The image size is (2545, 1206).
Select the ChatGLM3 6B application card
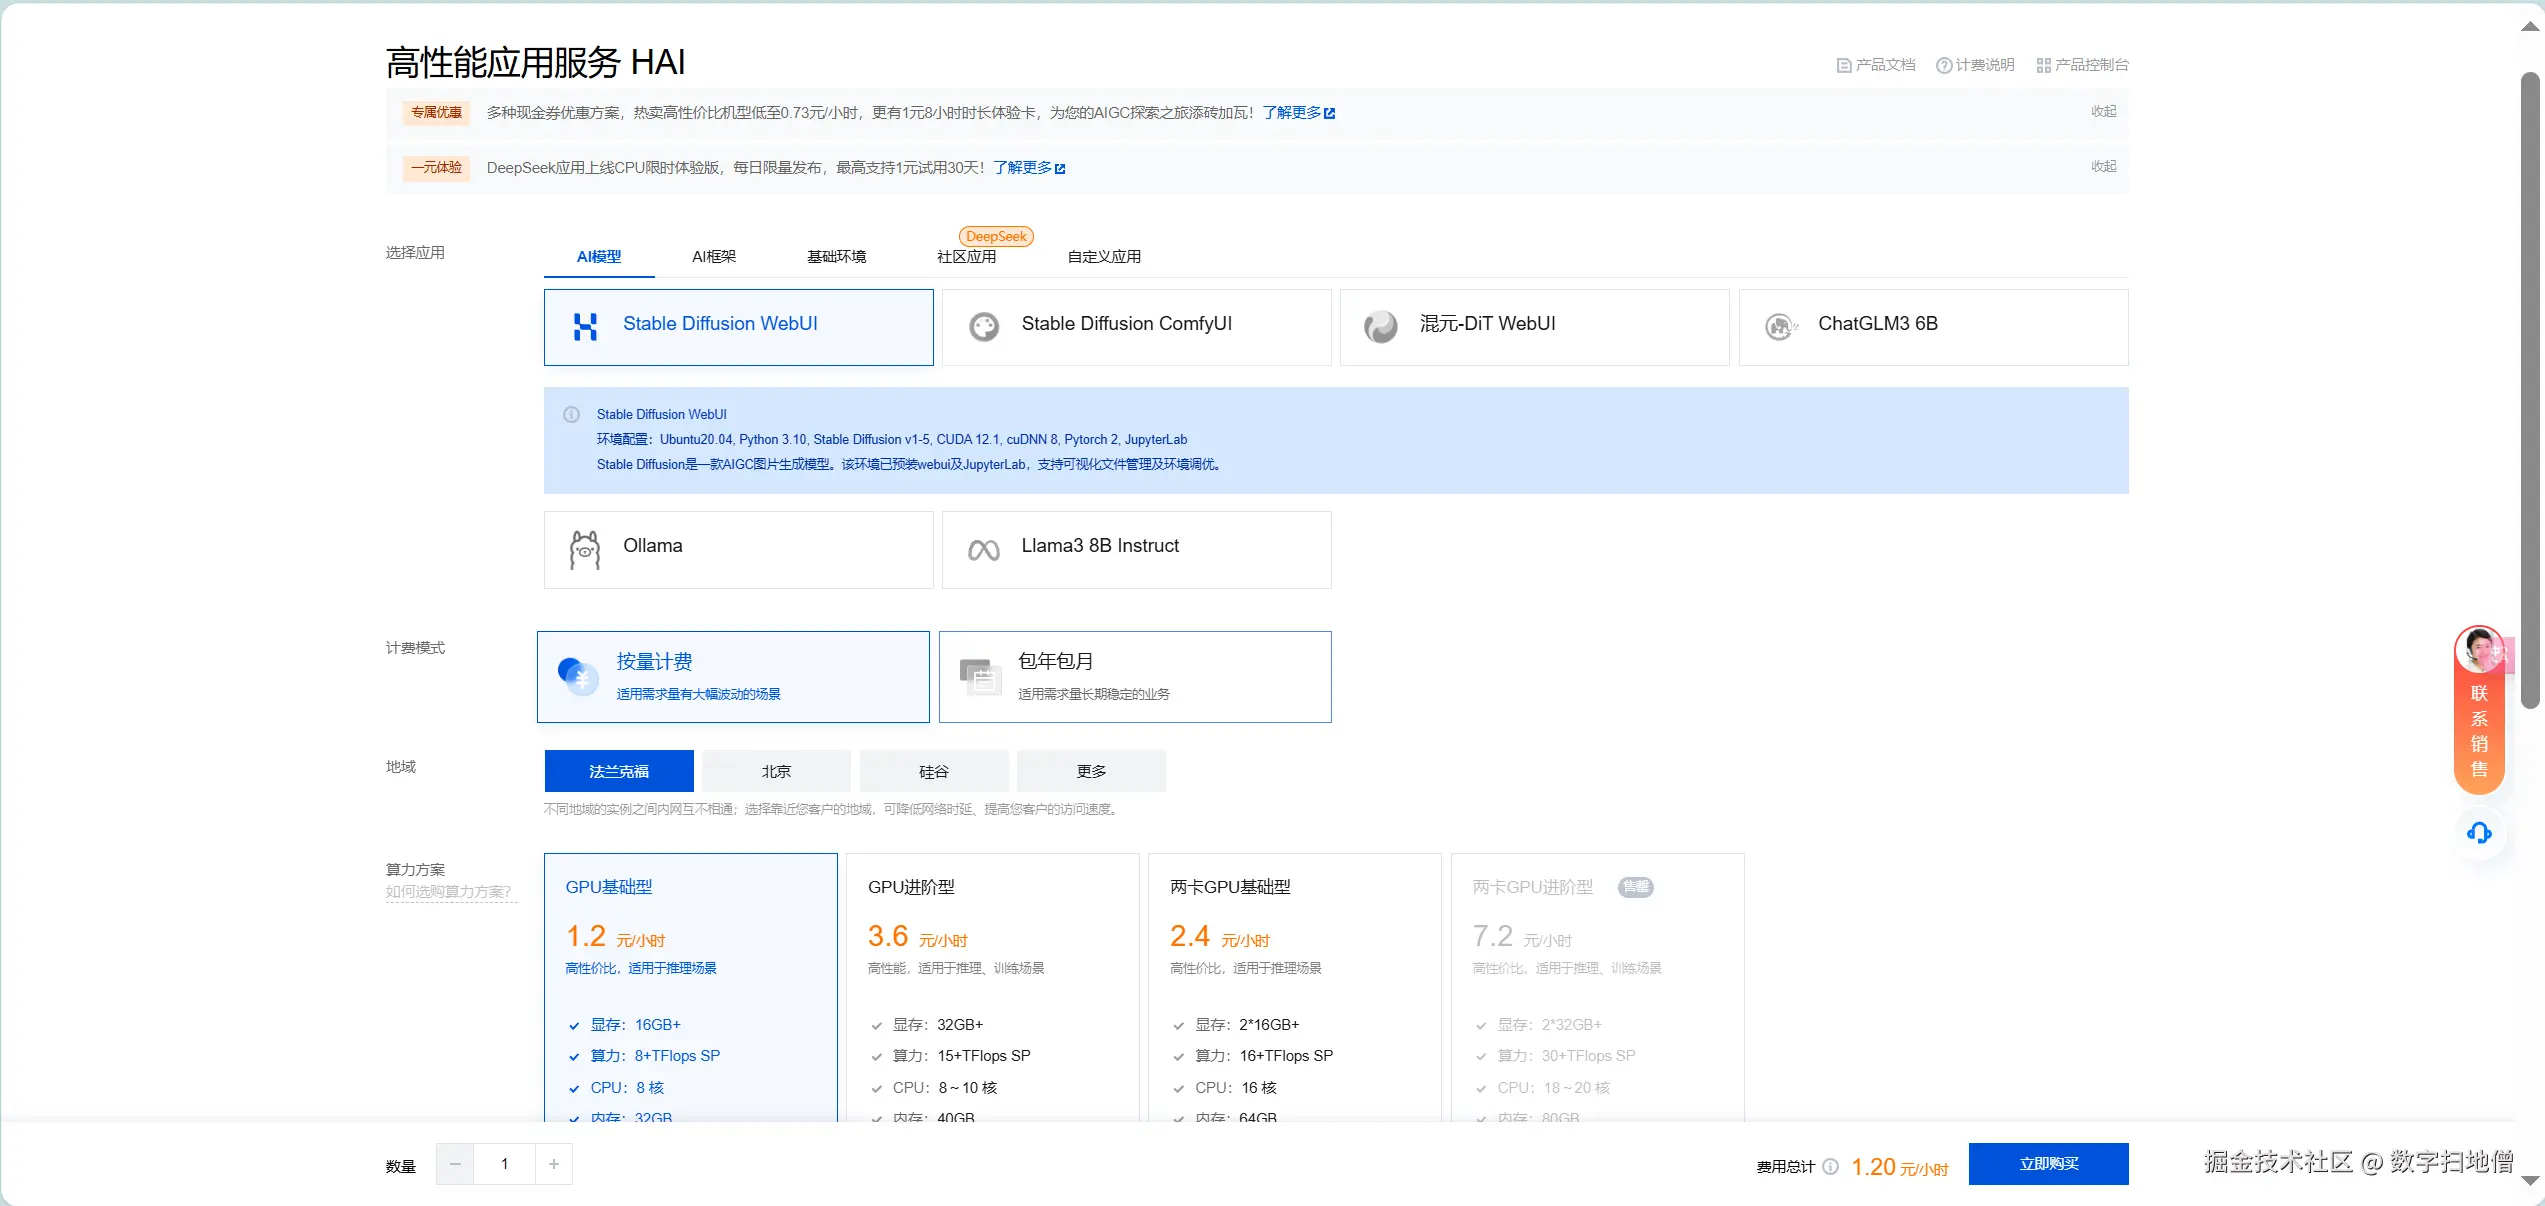pyautogui.click(x=1933, y=328)
